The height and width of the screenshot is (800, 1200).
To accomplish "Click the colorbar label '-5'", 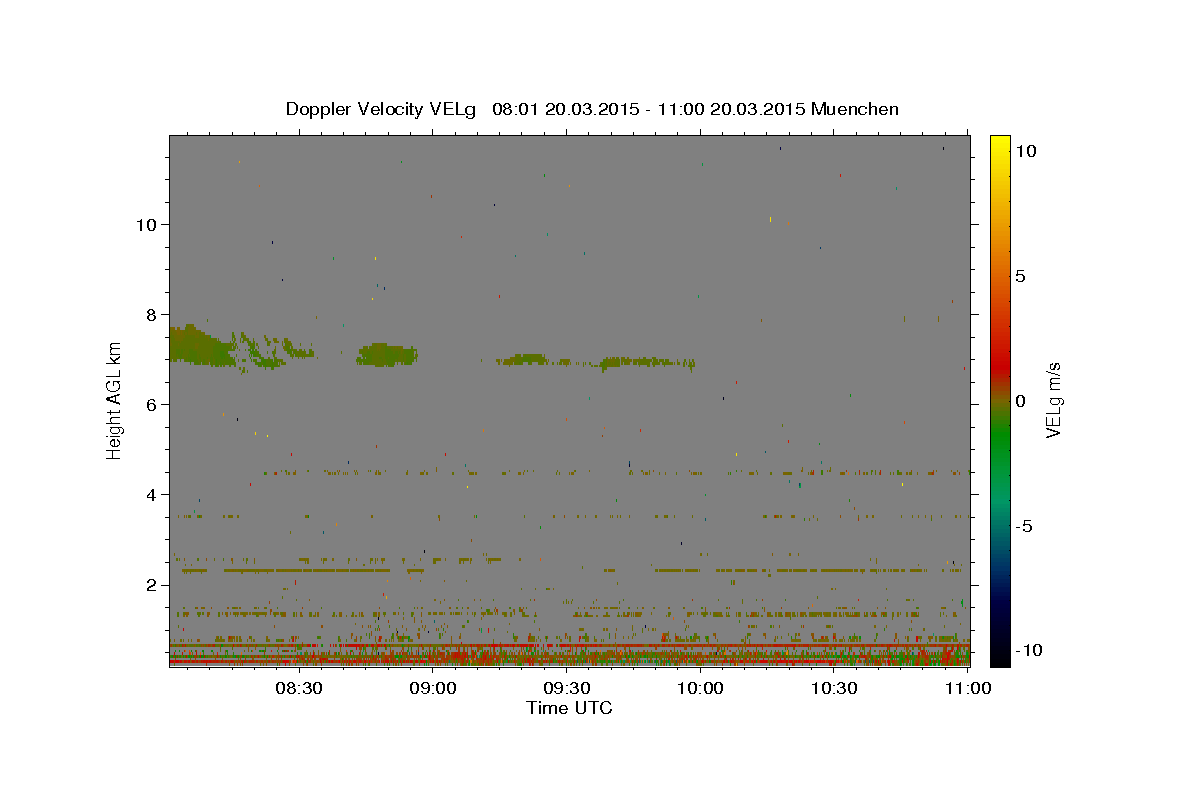I will pos(1024,526).
